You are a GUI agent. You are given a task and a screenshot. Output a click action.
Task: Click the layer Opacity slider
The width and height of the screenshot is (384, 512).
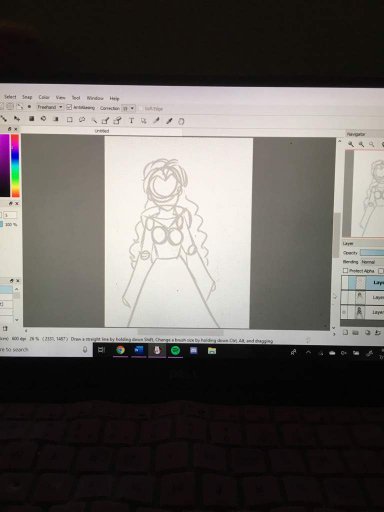coord(372,253)
